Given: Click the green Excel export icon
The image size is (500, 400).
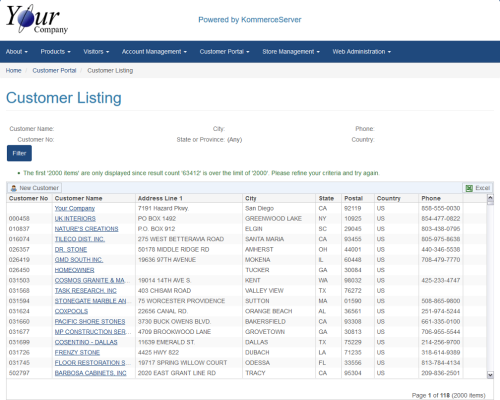Looking at the screenshot, I should click(469, 188).
